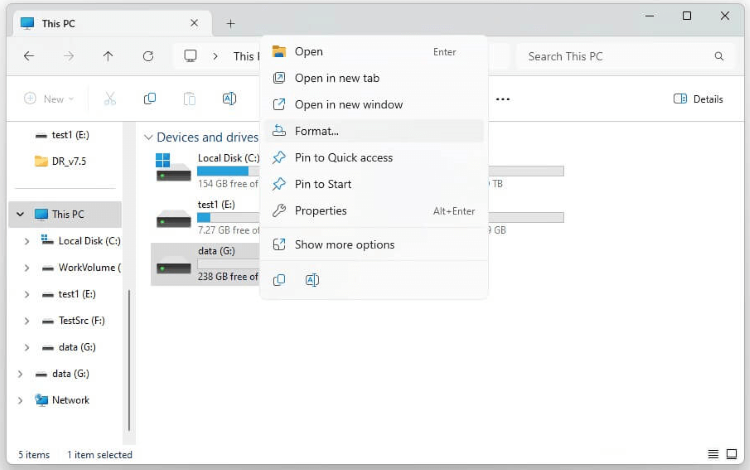
Task: Select TestSrc (F:) in sidebar
Action: coord(74,321)
